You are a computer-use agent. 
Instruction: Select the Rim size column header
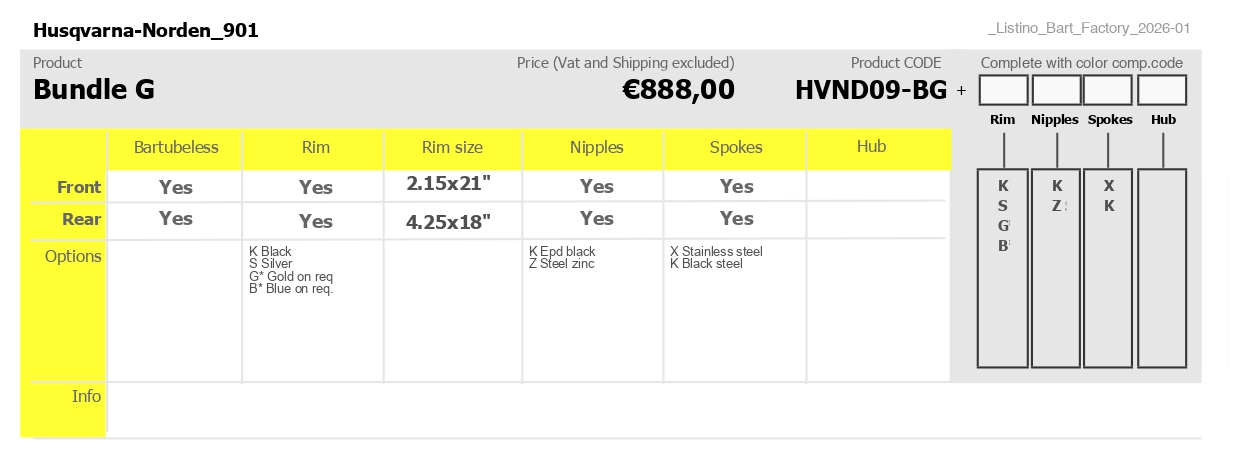click(452, 147)
